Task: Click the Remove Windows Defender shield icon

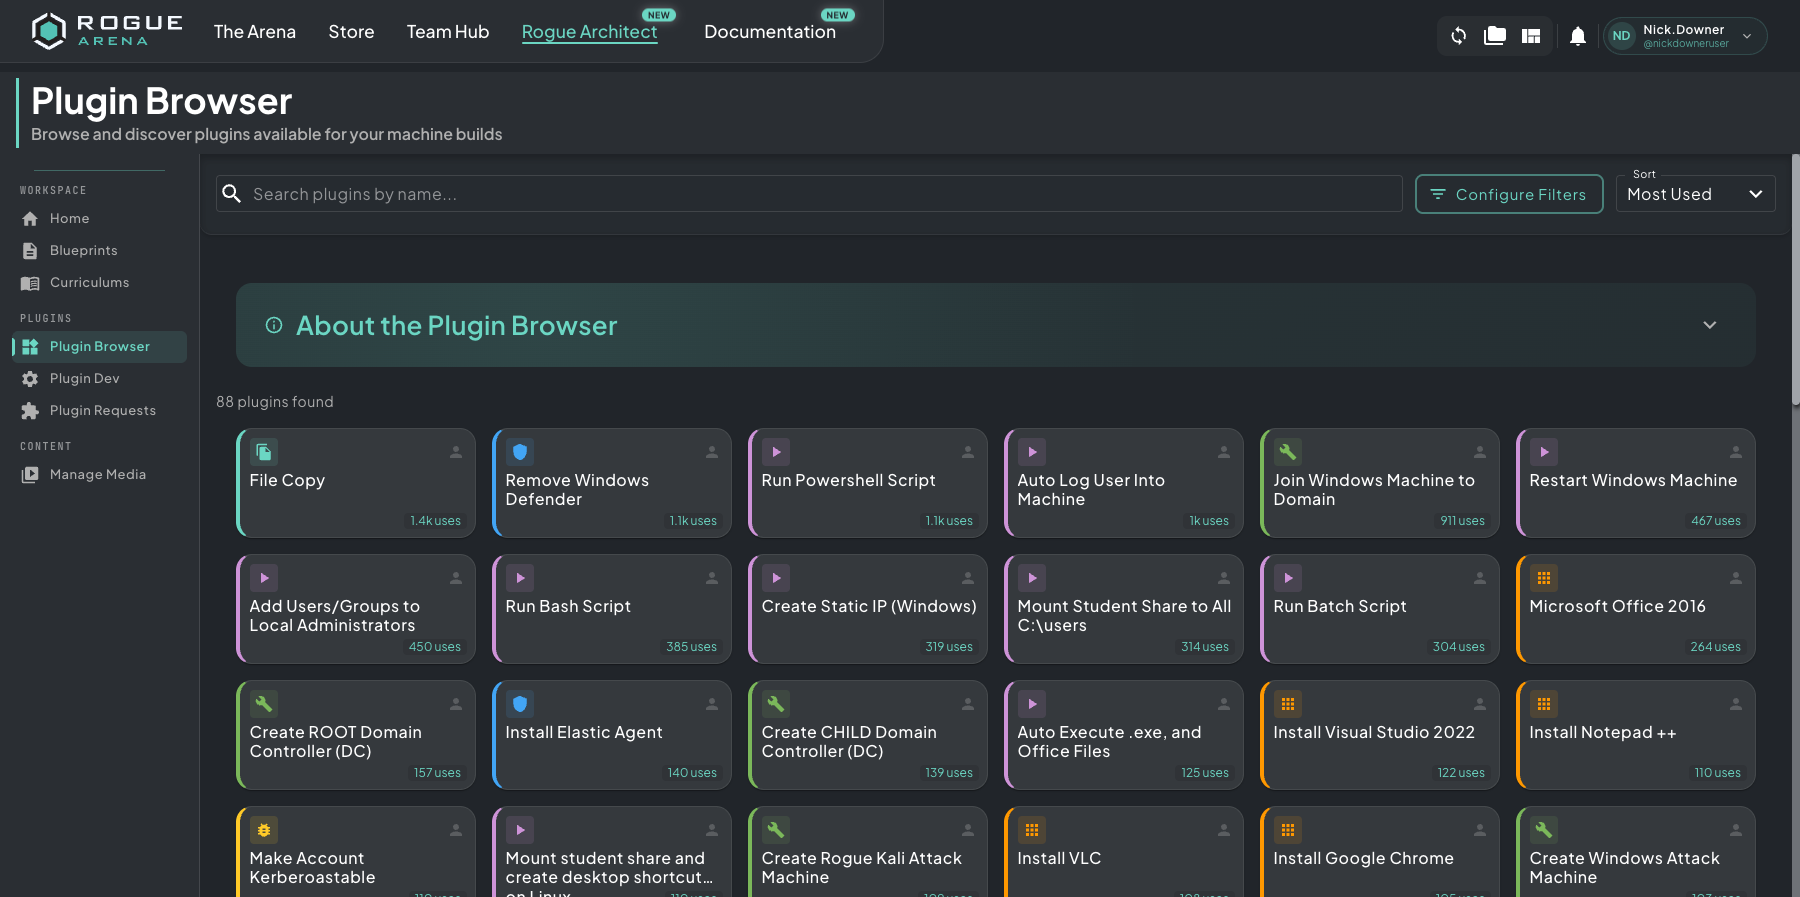Action: (x=520, y=452)
